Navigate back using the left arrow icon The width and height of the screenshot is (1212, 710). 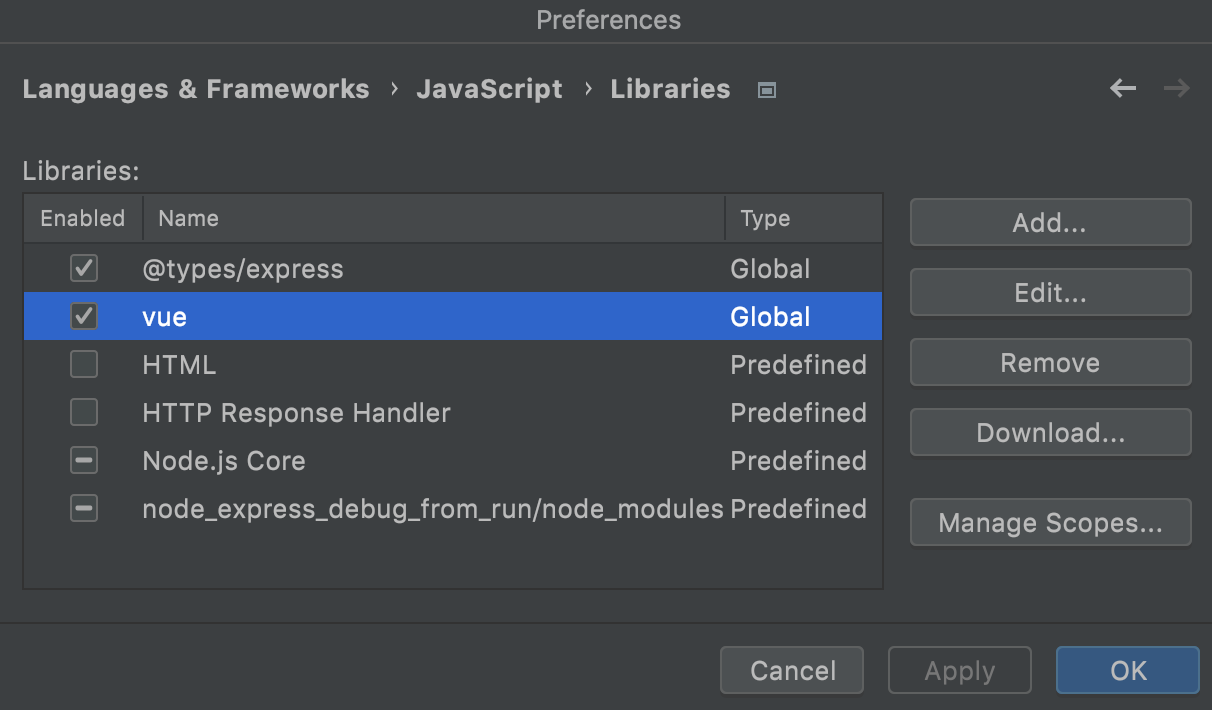tap(1122, 88)
